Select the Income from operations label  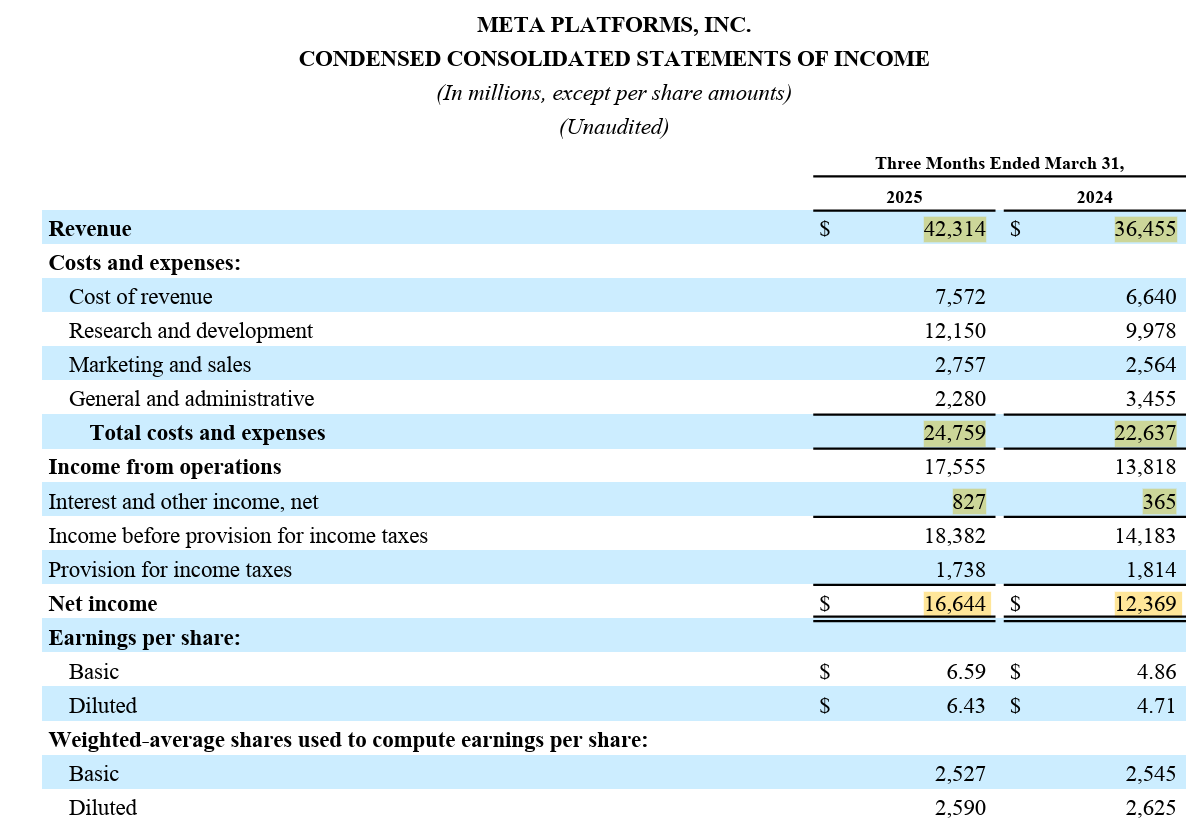point(165,466)
